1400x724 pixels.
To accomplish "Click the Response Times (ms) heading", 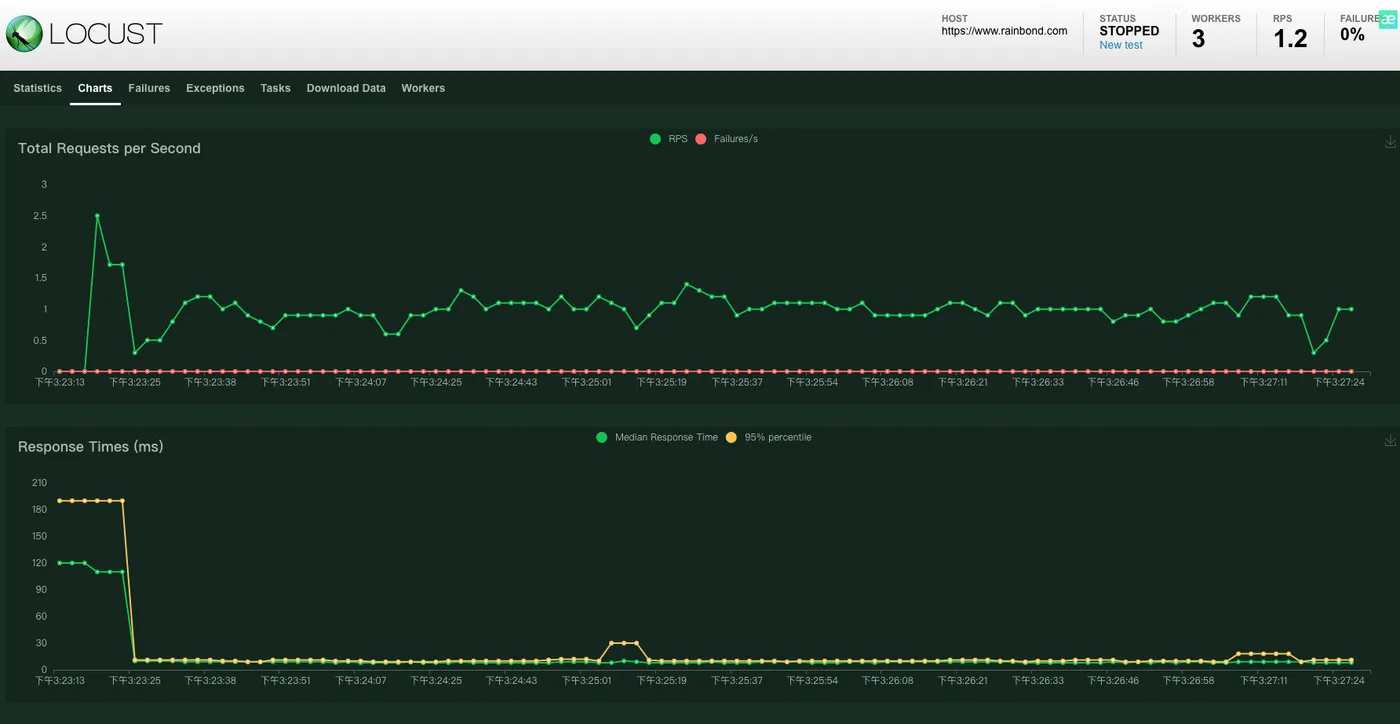I will (90, 447).
